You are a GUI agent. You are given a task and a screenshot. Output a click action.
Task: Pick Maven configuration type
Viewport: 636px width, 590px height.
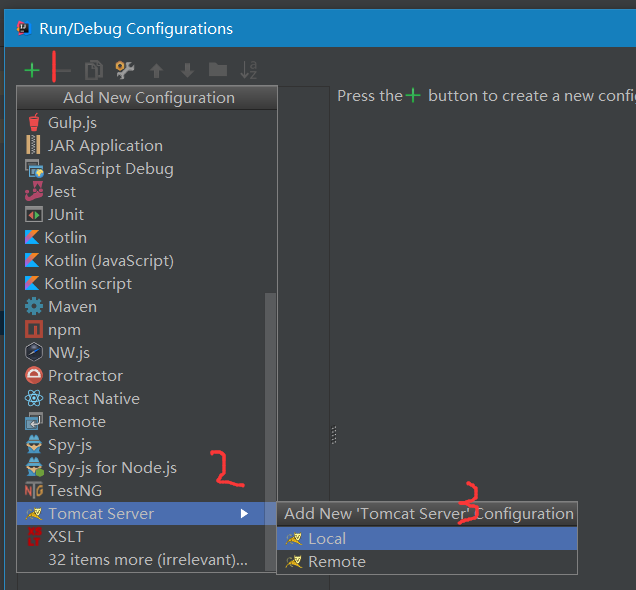141,307
